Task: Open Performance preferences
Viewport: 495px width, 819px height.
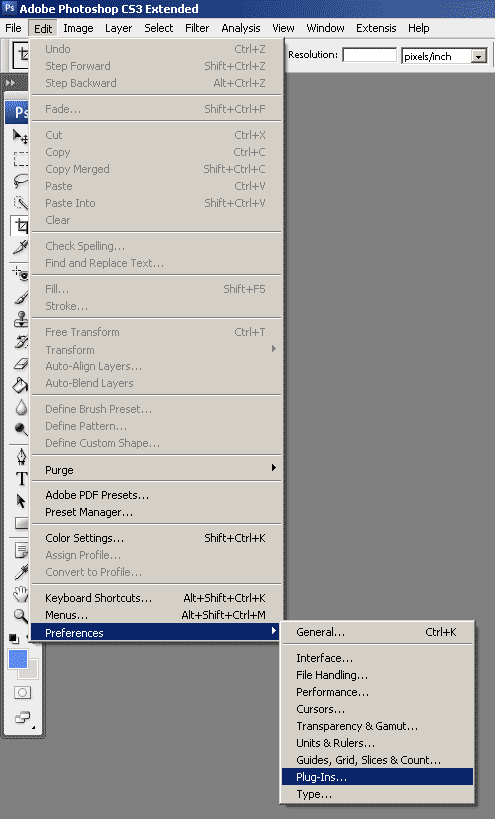Action: (378, 692)
